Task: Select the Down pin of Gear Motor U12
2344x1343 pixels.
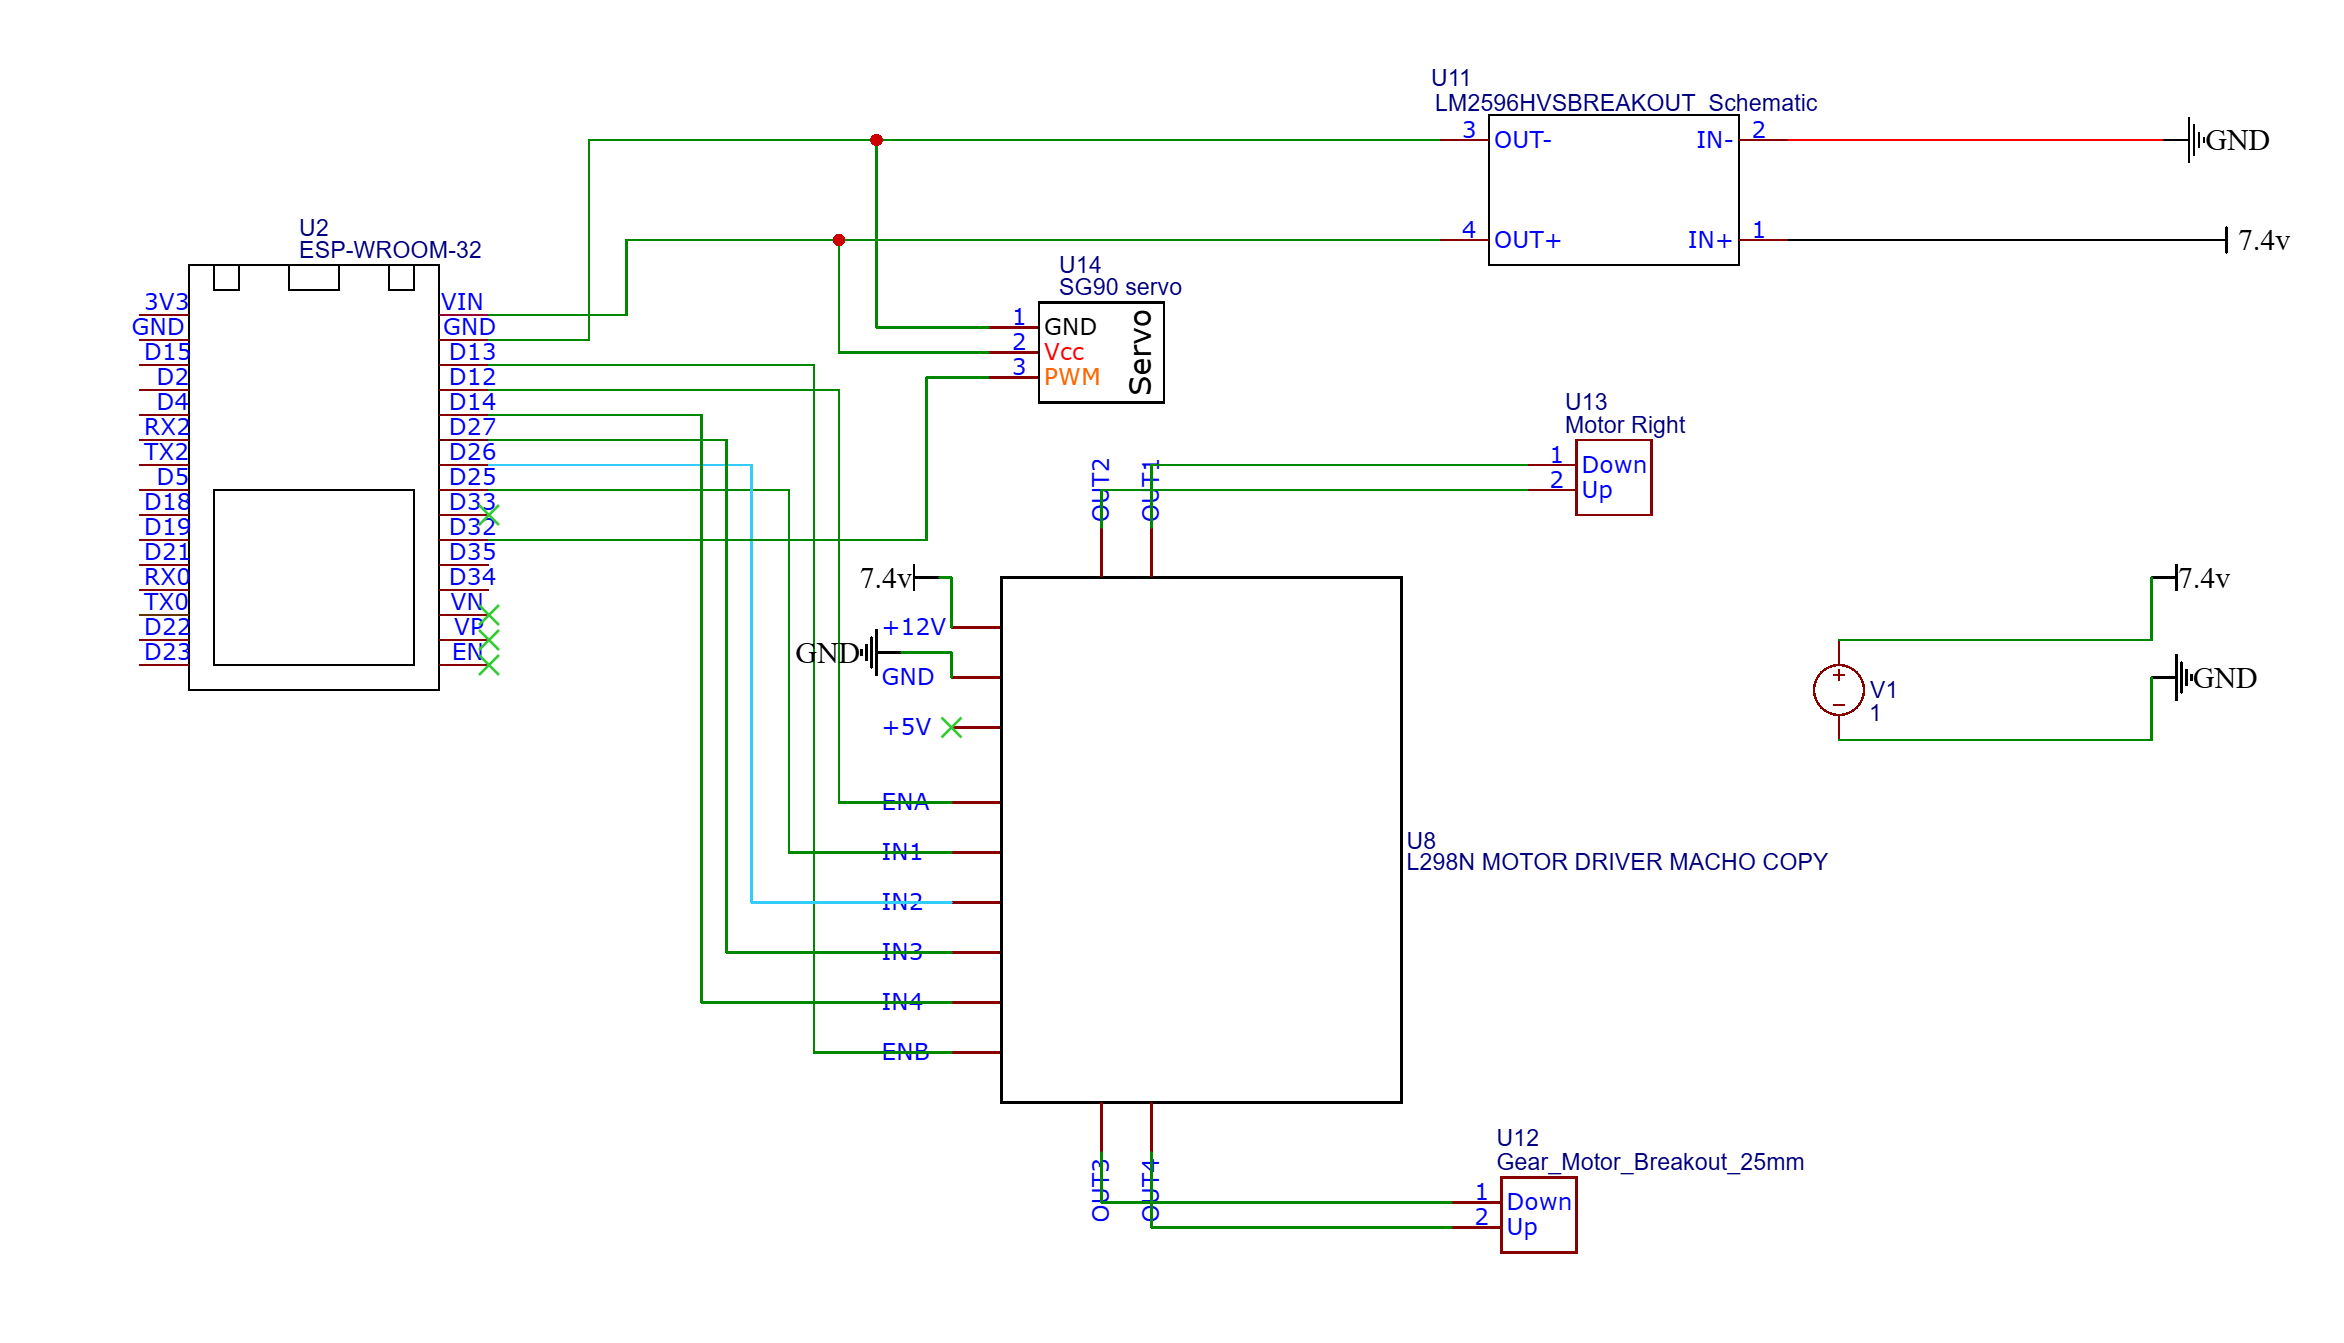Action: coord(1538,1202)
